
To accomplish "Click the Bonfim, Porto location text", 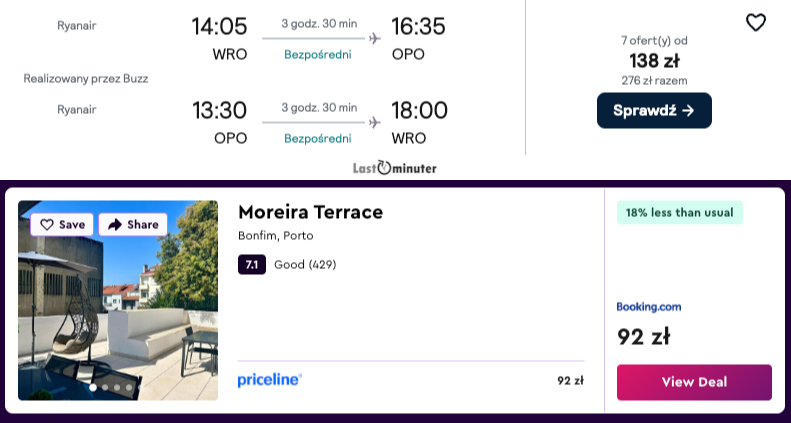I will click(x=275, y=236).
